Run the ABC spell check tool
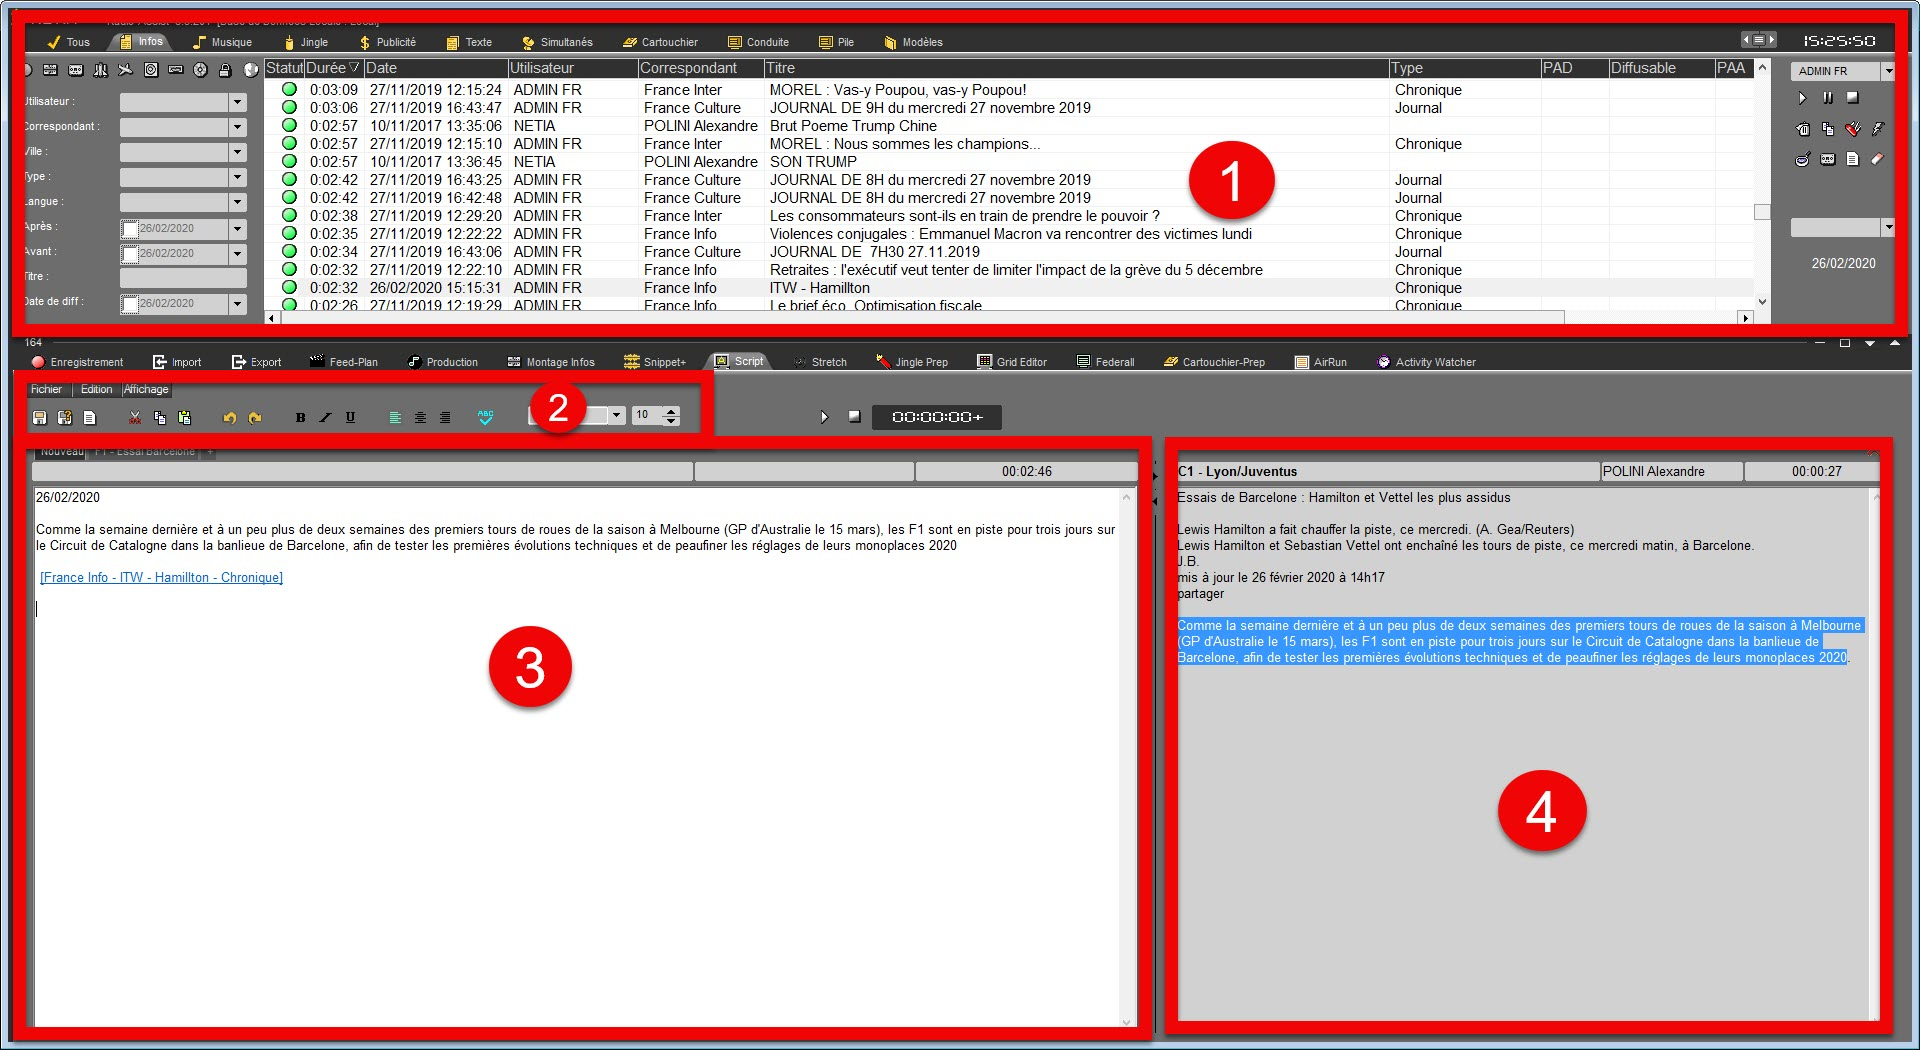Screen dimensions: 1920x1050 tap(486, 417)
